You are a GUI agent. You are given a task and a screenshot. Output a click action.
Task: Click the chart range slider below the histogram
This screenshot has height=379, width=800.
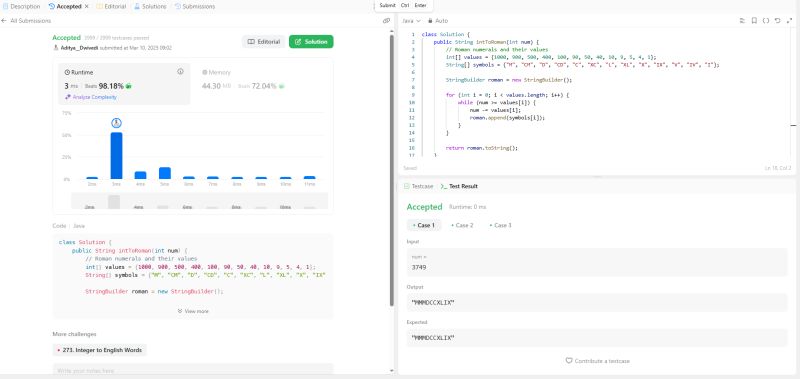(199, 201)
